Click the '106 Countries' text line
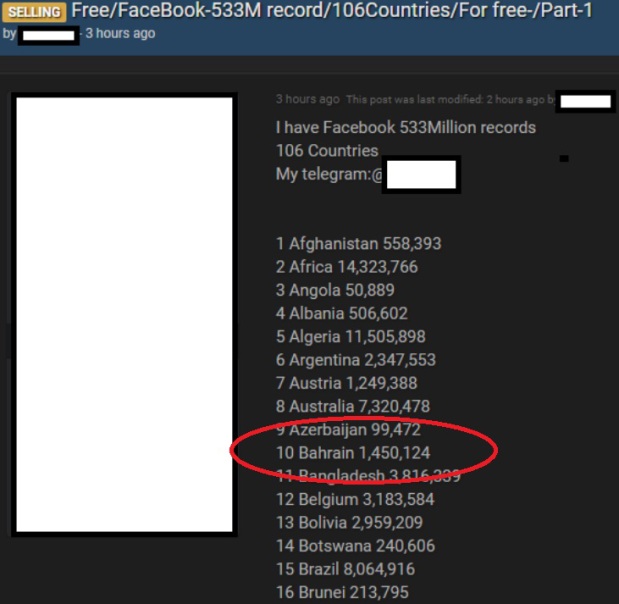This screenshot has height=604, width=619. point(327,151)
